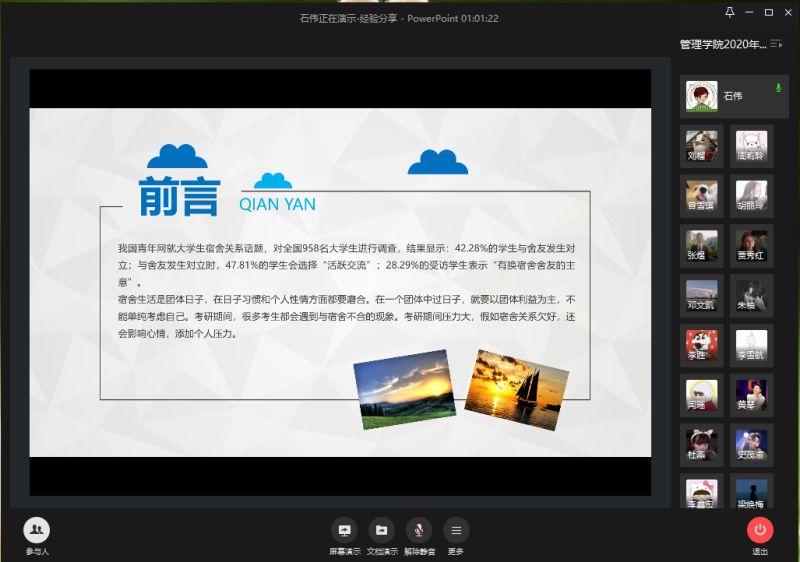The height and width of the screenshot is (562, 800).
Task: Choose participant 邓文凯 tile
Action: [x=701, y=294]
